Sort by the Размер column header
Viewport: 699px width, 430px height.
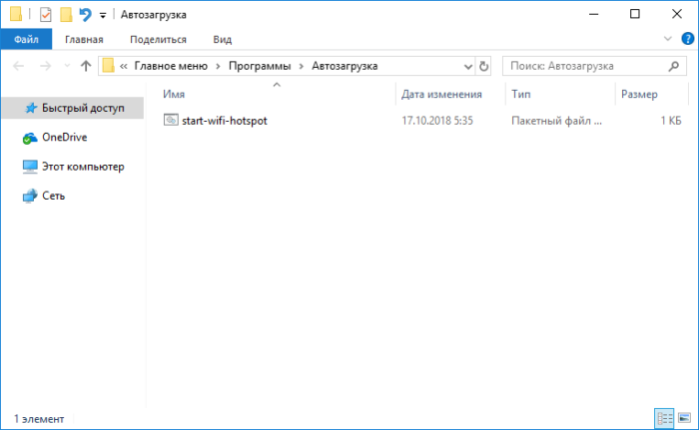(639, 94)
